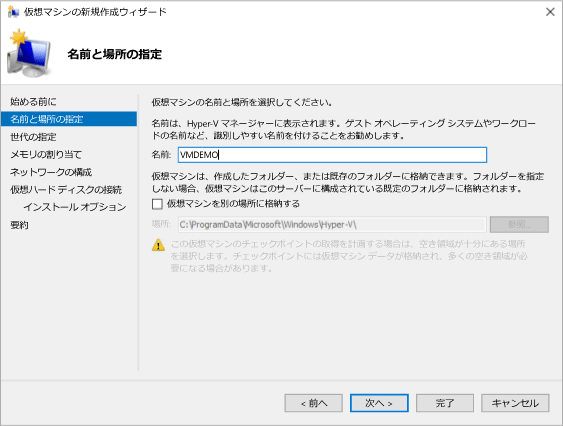Image resolution: width=563 pixels, height=426 pixels.
Task: Click the yellow warning triangle icon
Action: (x=158, y=245)
